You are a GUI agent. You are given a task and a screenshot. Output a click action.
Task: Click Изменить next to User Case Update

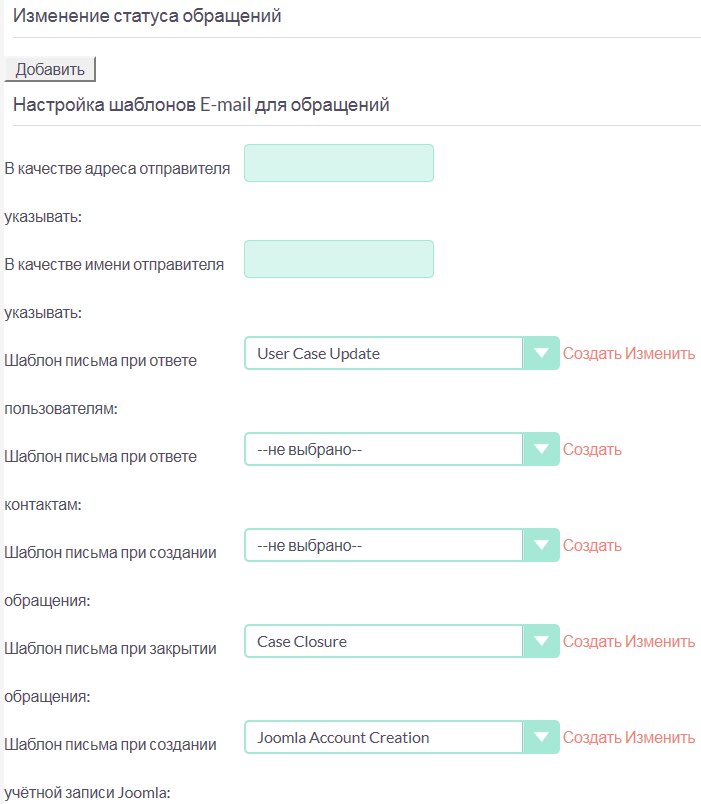(x=660, y=354)
